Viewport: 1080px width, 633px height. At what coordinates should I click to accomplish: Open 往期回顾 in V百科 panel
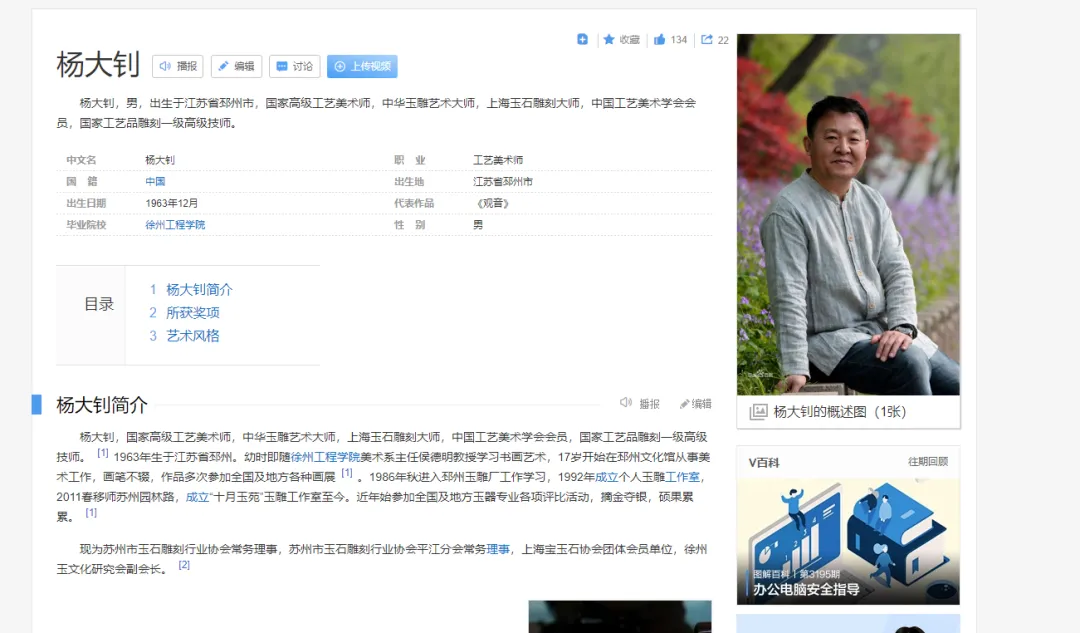(928, 461)
